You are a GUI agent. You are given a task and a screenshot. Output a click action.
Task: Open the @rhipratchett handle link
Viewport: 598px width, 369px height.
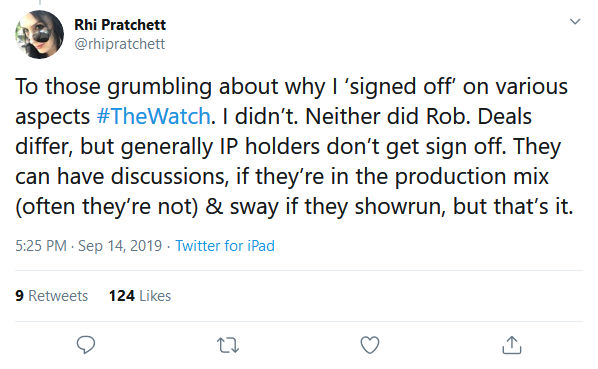coord(120,44)
